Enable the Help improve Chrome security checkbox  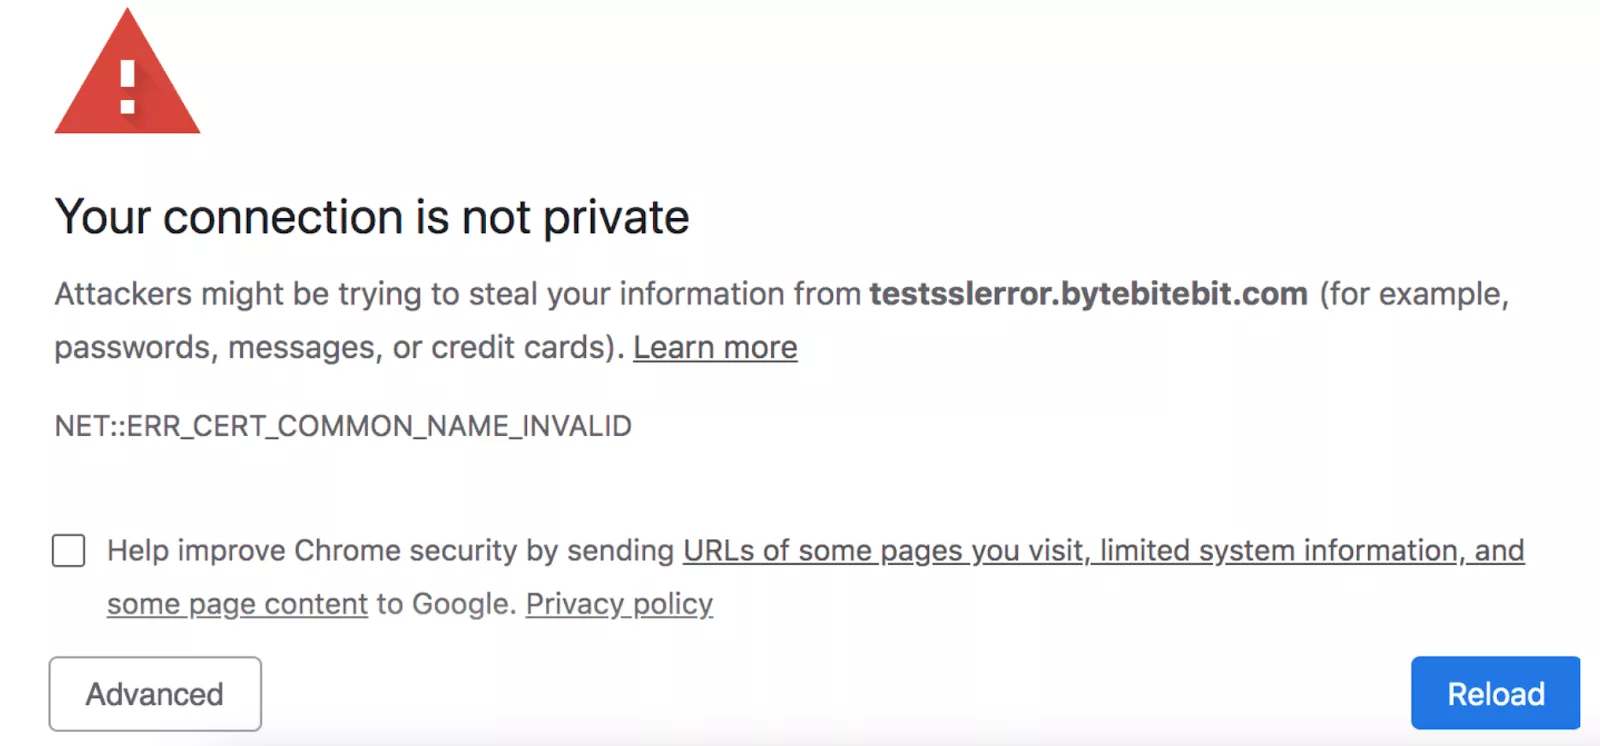69,550
